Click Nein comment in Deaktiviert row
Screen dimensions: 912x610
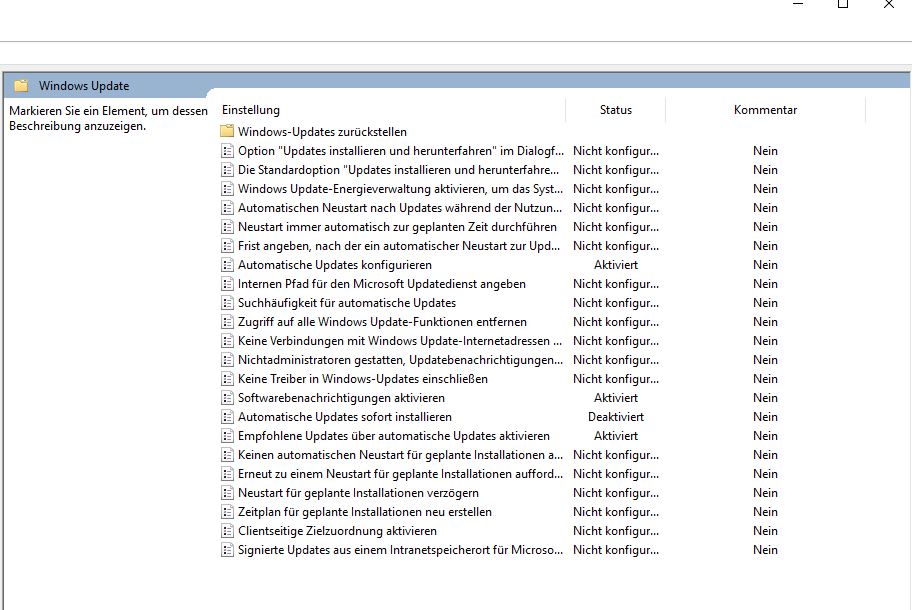pos(765,417)
